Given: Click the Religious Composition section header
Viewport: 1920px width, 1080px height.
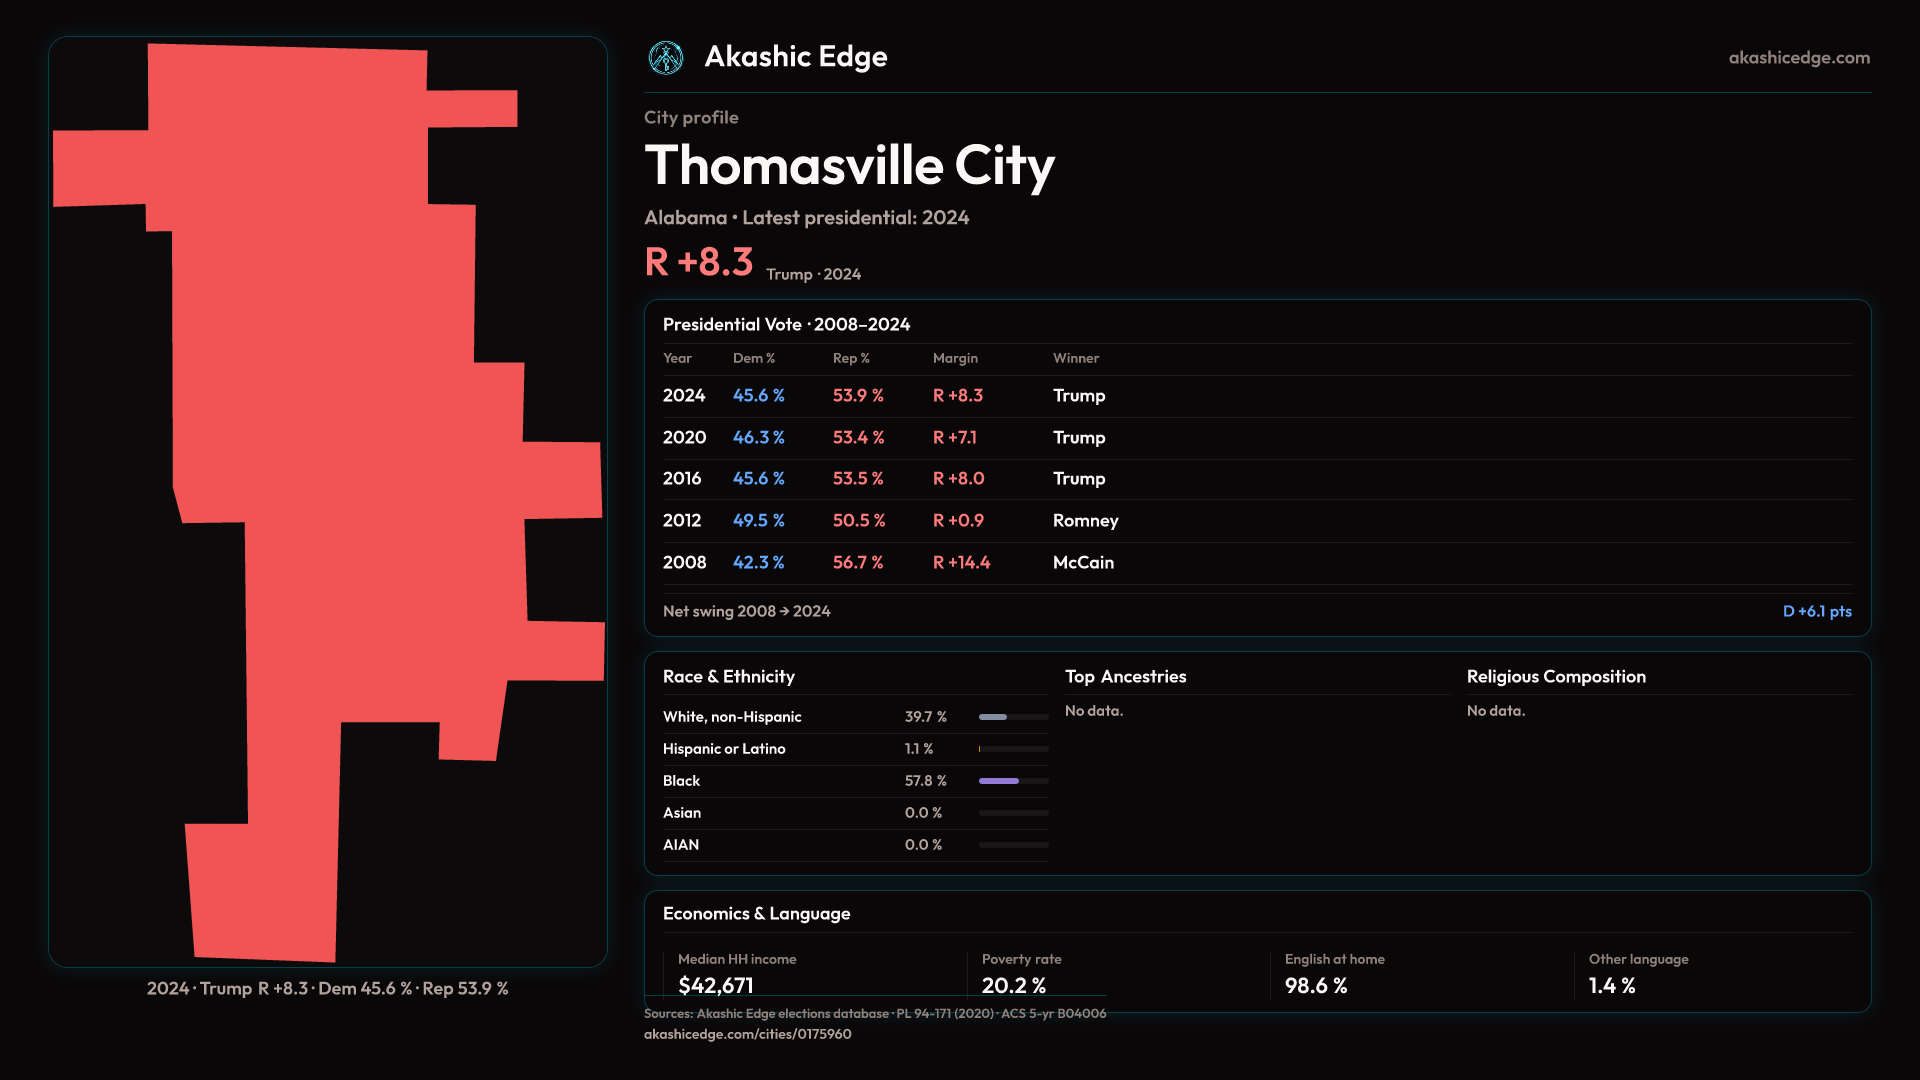Looking at the screenshot, I should pos(1555,677).
